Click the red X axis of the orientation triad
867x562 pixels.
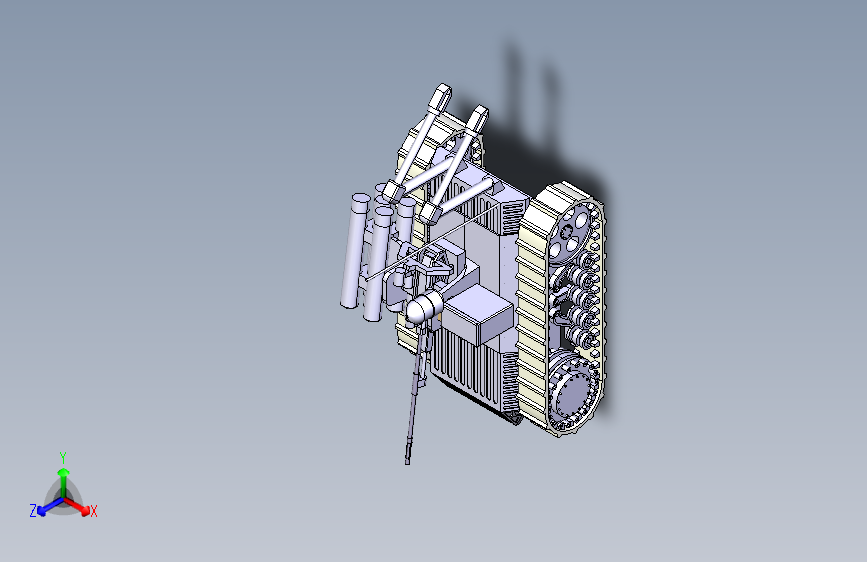pyautogui.click(x=77, y=506)
